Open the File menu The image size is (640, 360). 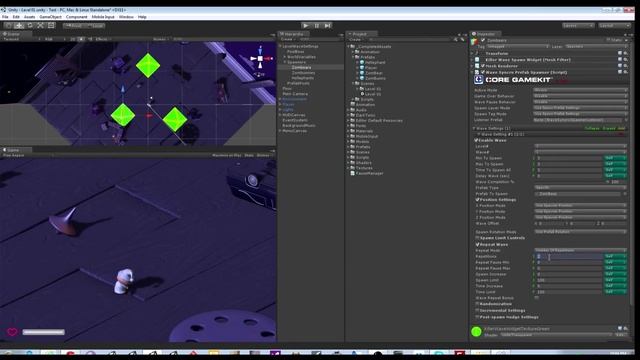pos(5,17)
